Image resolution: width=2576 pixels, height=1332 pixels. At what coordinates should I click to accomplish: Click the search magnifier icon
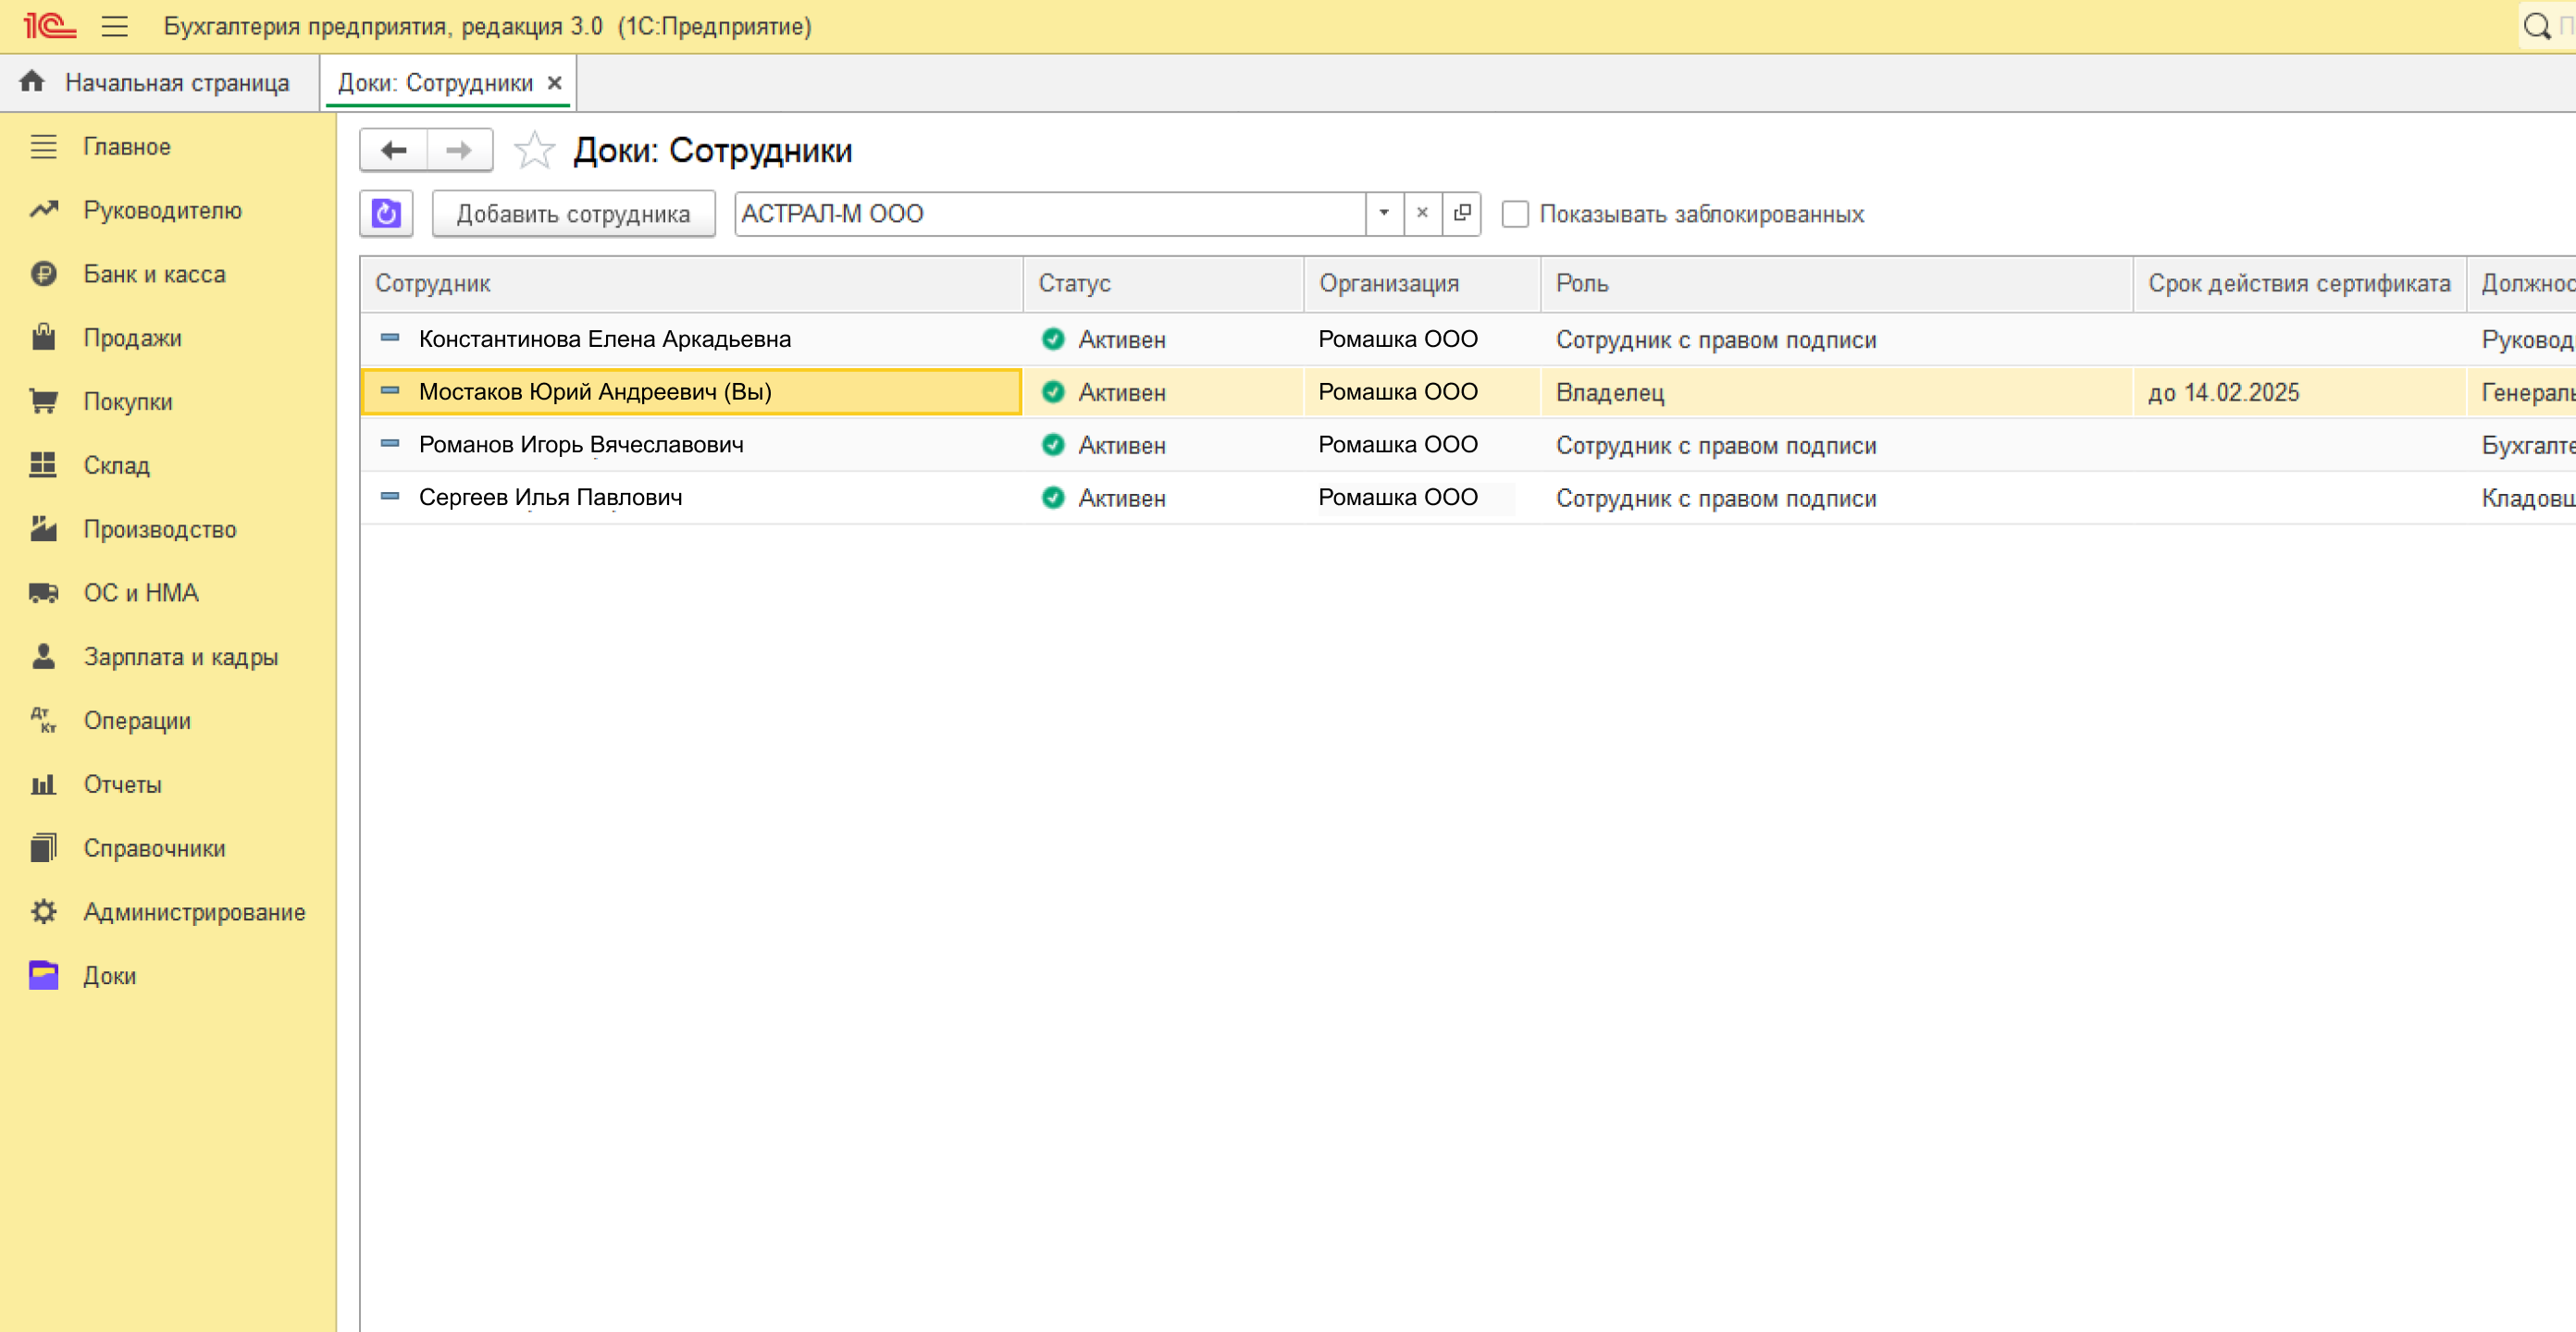[x=2536, y=27]
